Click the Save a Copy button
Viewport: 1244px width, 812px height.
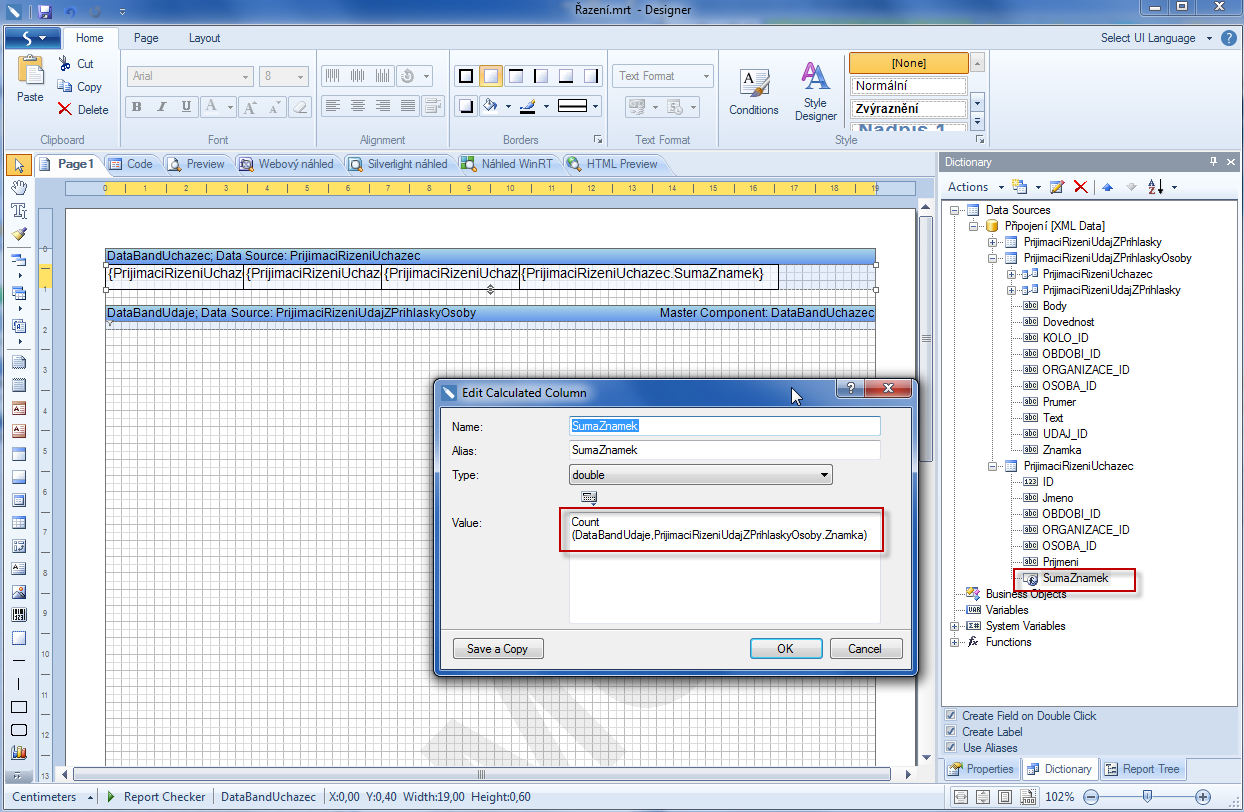[497, 649]
